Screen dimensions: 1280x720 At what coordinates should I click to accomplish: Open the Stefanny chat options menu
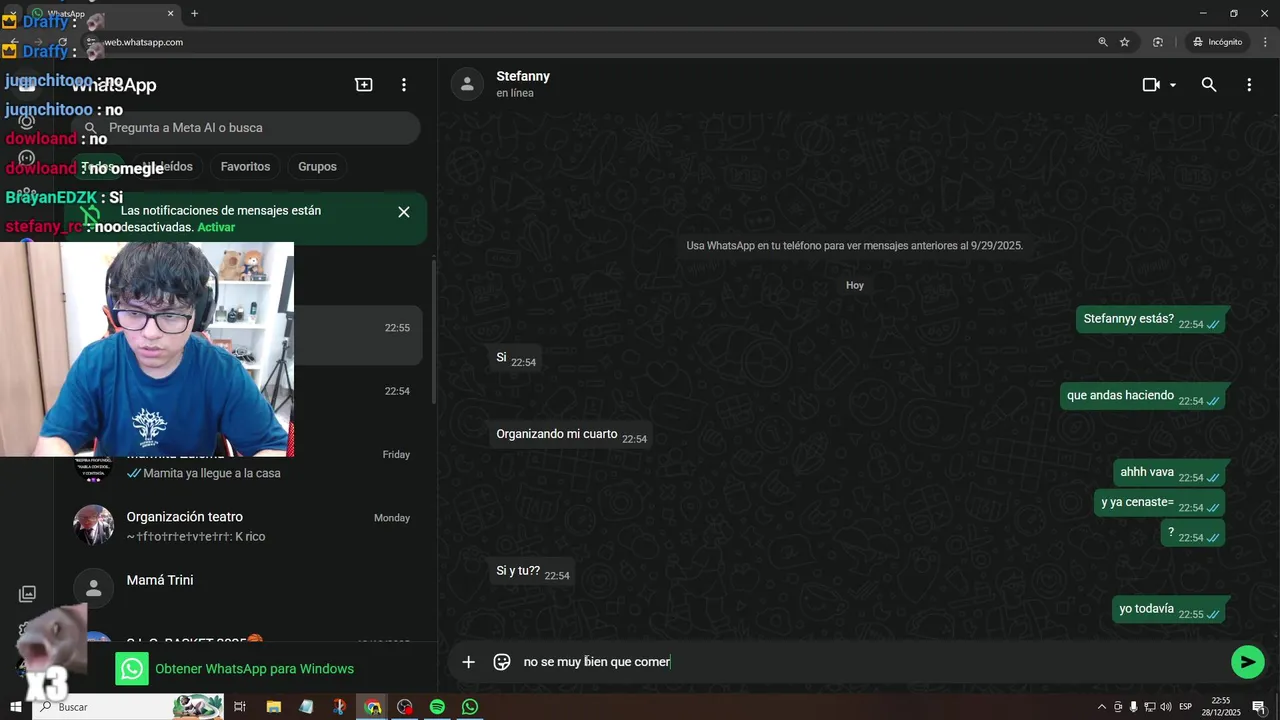pyautogui.click(x=1249, y=85)
